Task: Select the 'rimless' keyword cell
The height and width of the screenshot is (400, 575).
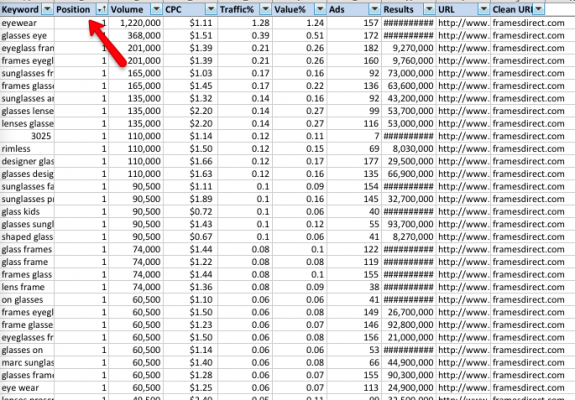Action: pyautogui.click(x=27, y=149)
